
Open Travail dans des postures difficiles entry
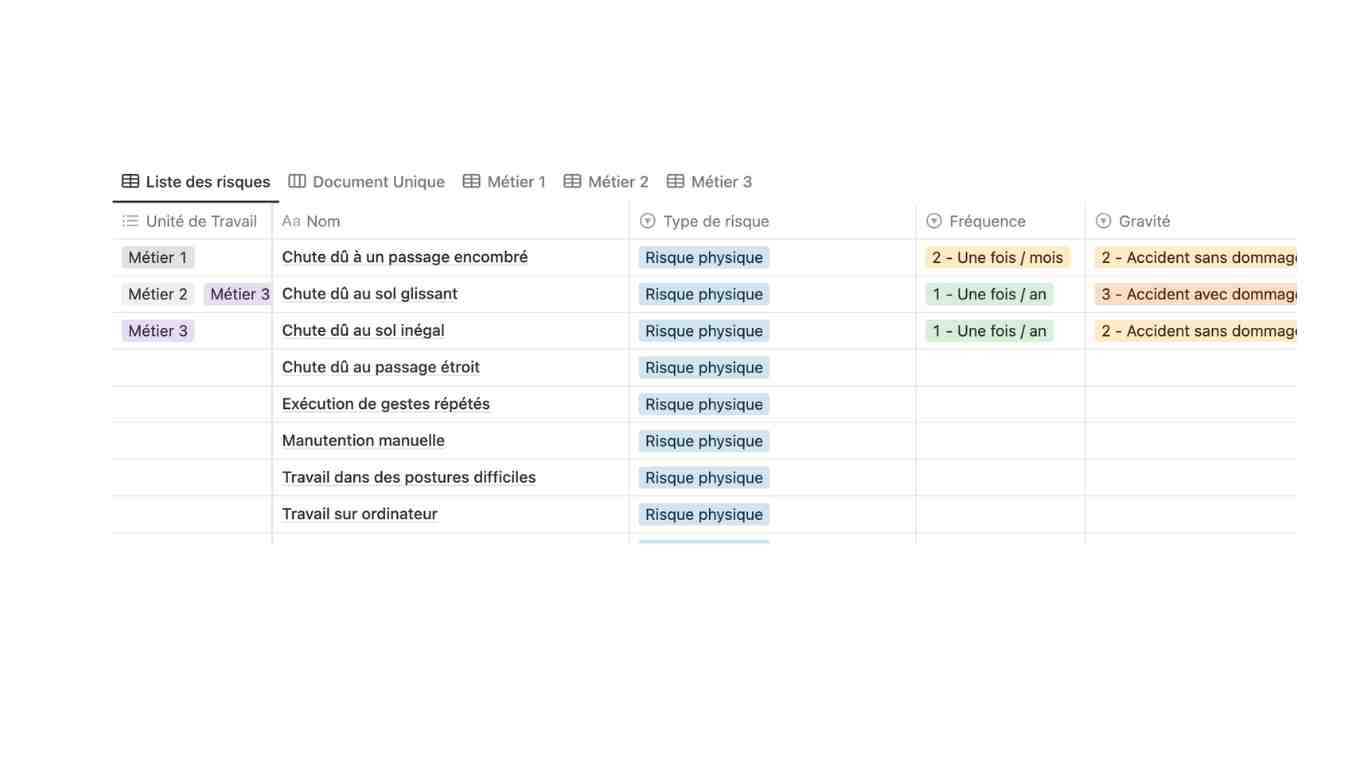coord(409,477)
